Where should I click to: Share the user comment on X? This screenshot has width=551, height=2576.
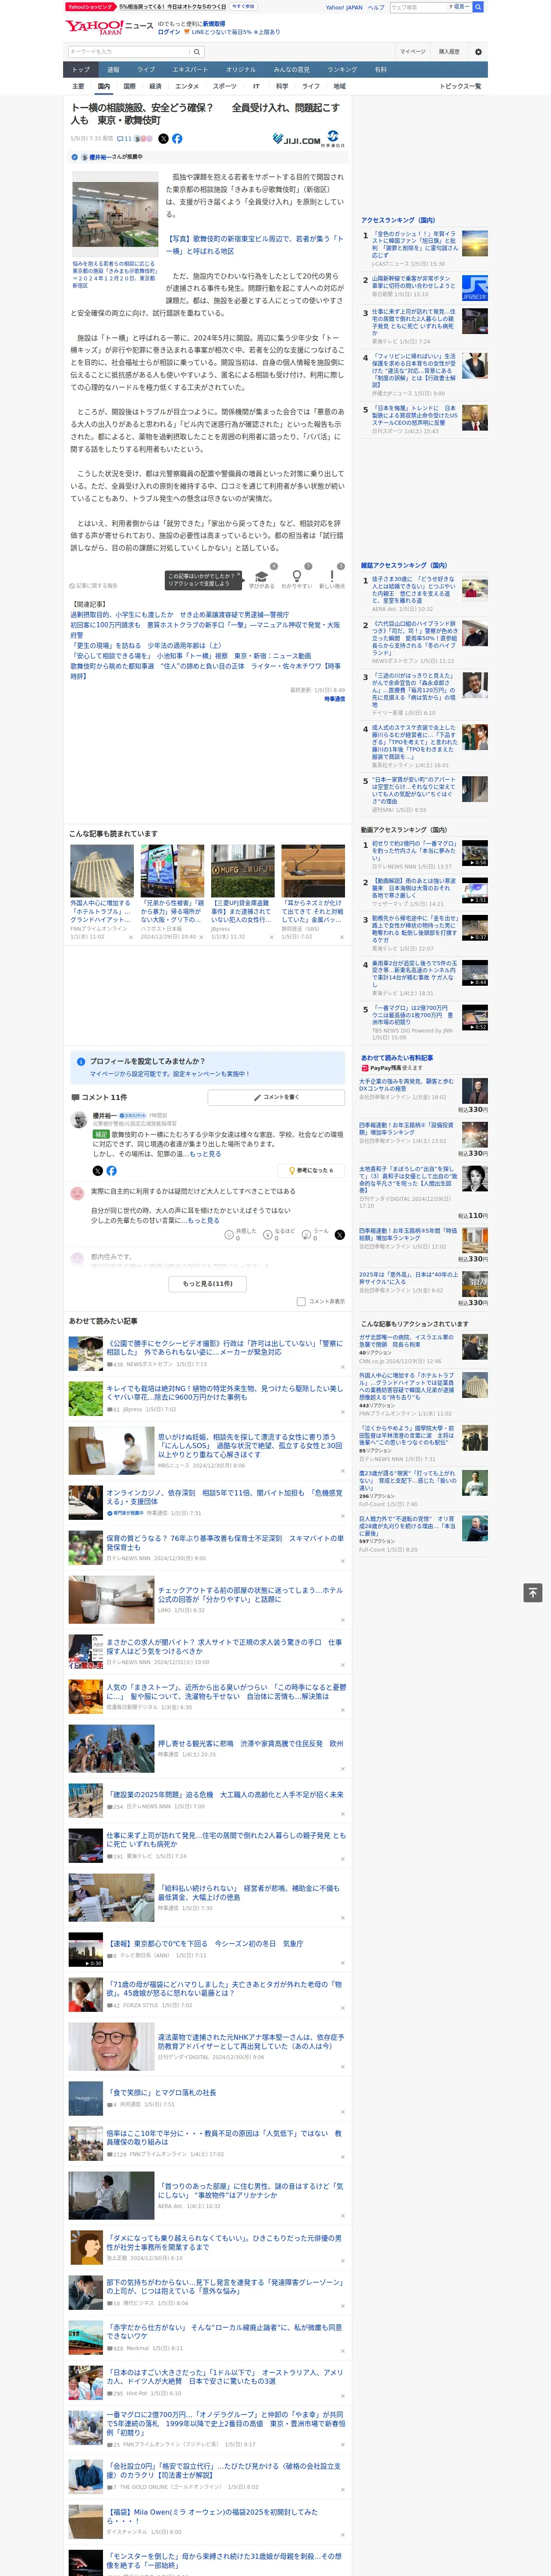pos(339,1235)
